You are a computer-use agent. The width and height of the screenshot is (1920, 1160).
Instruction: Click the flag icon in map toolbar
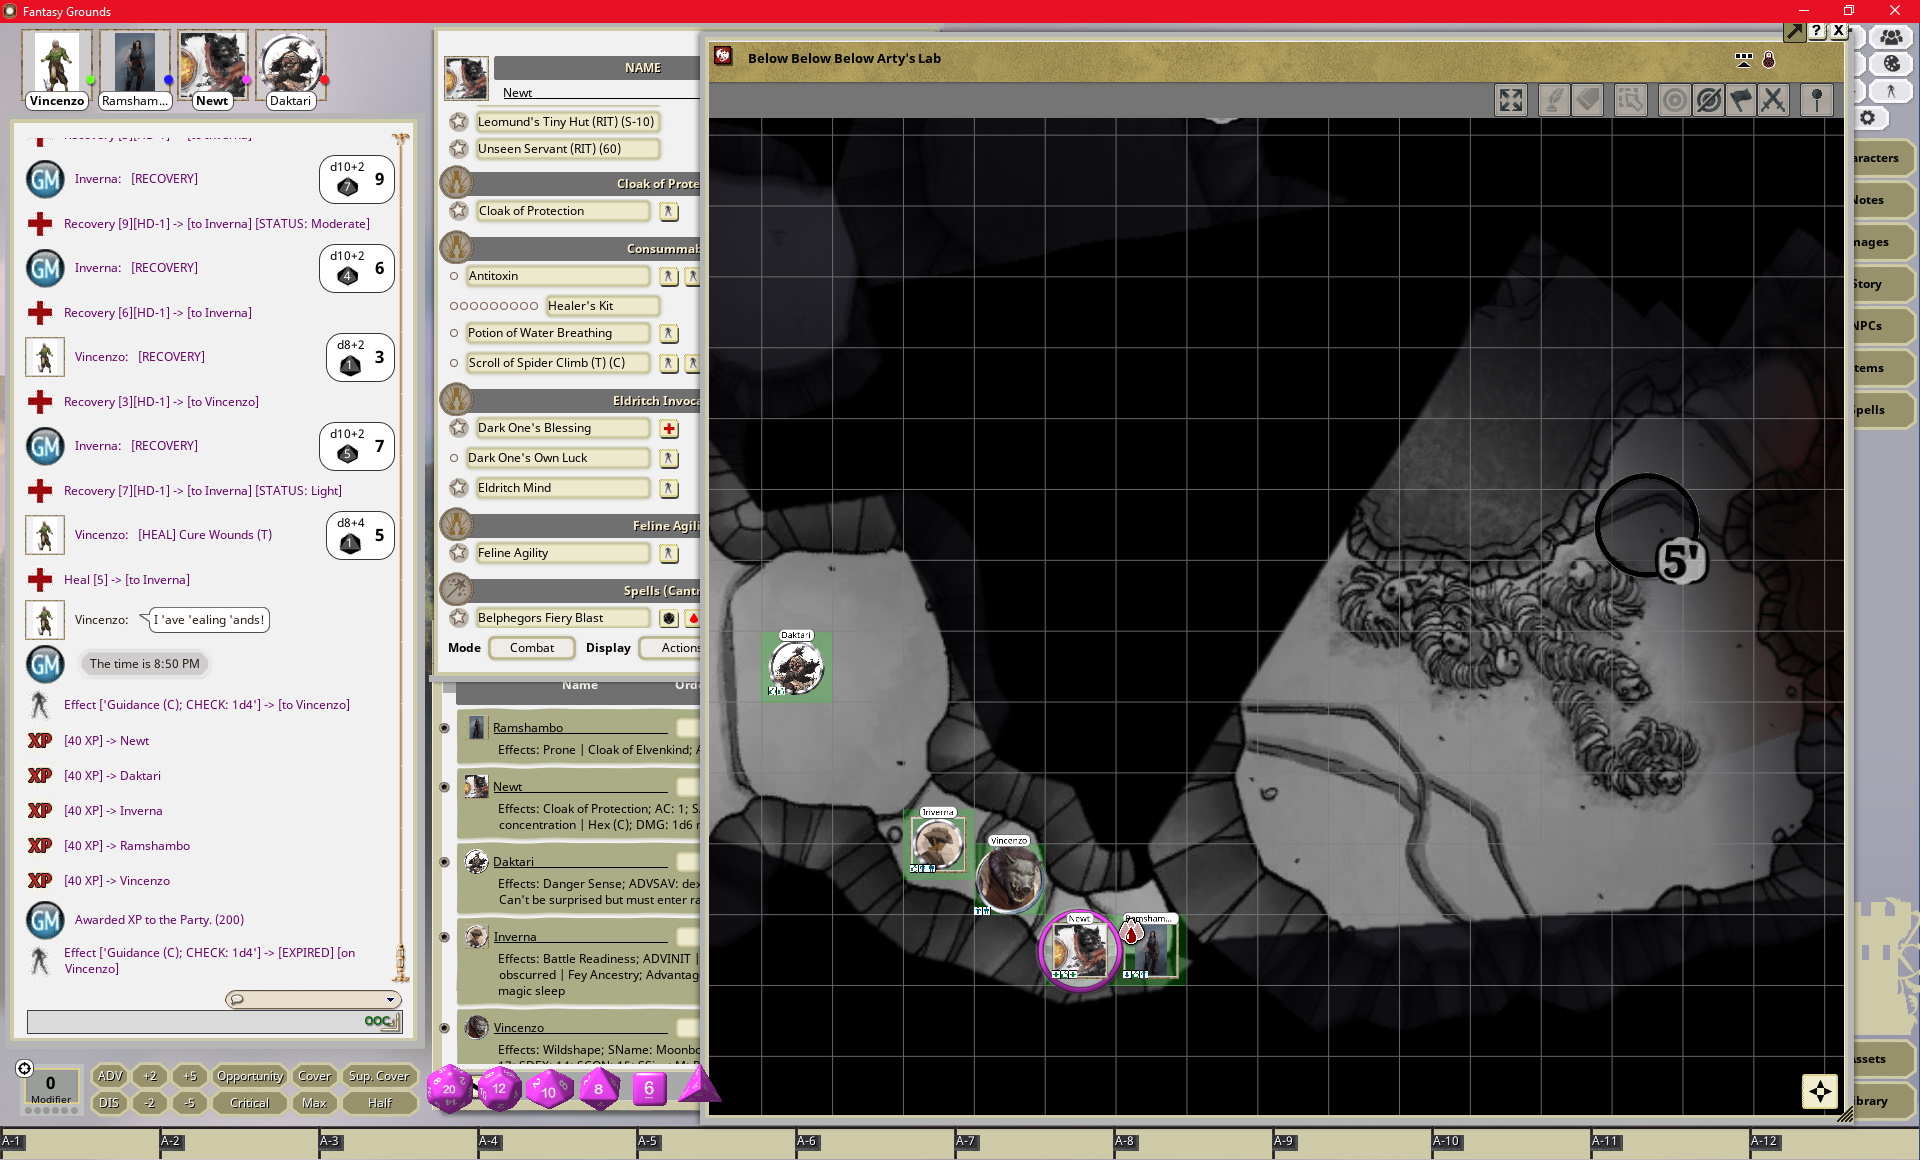(x=1741, y=100)
